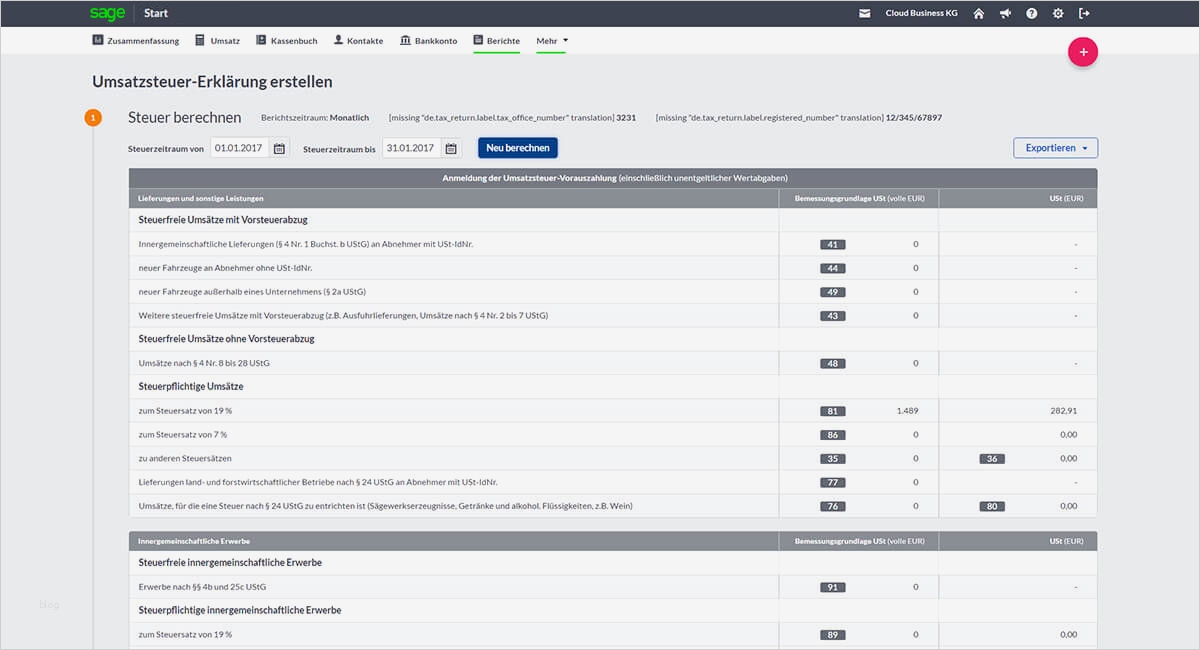
Task: Open calendar for Steuerzeitraum bis
Action: tap(451, 148)
